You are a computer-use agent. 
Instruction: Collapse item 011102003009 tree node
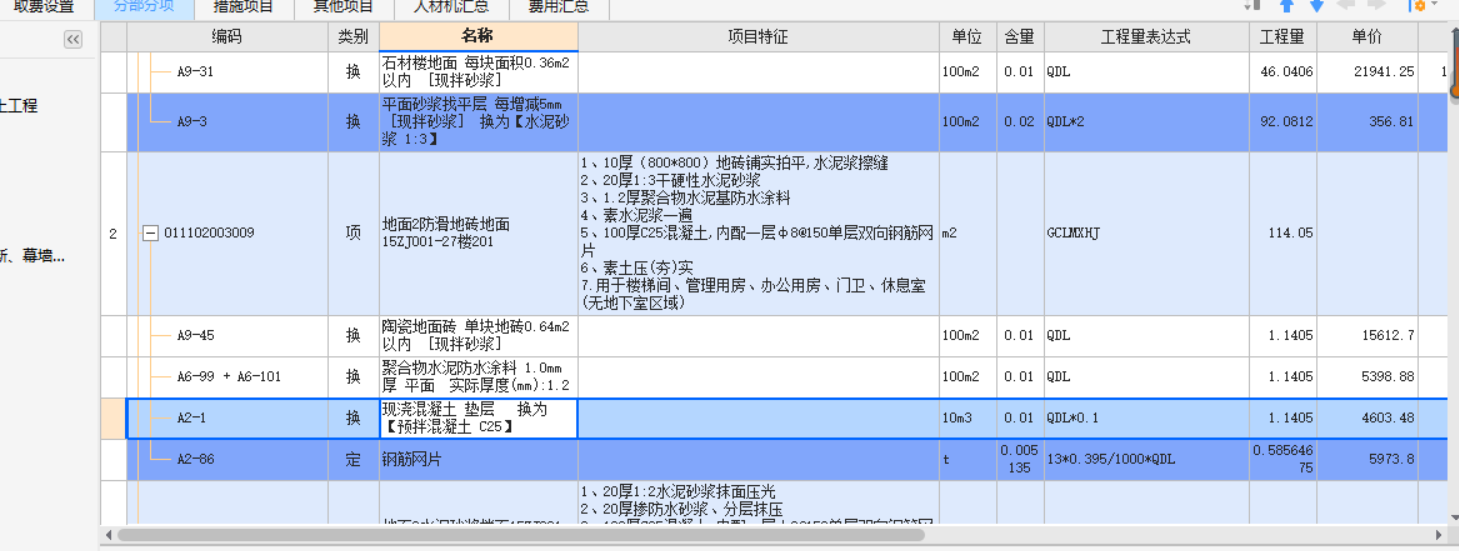[150, 233]
